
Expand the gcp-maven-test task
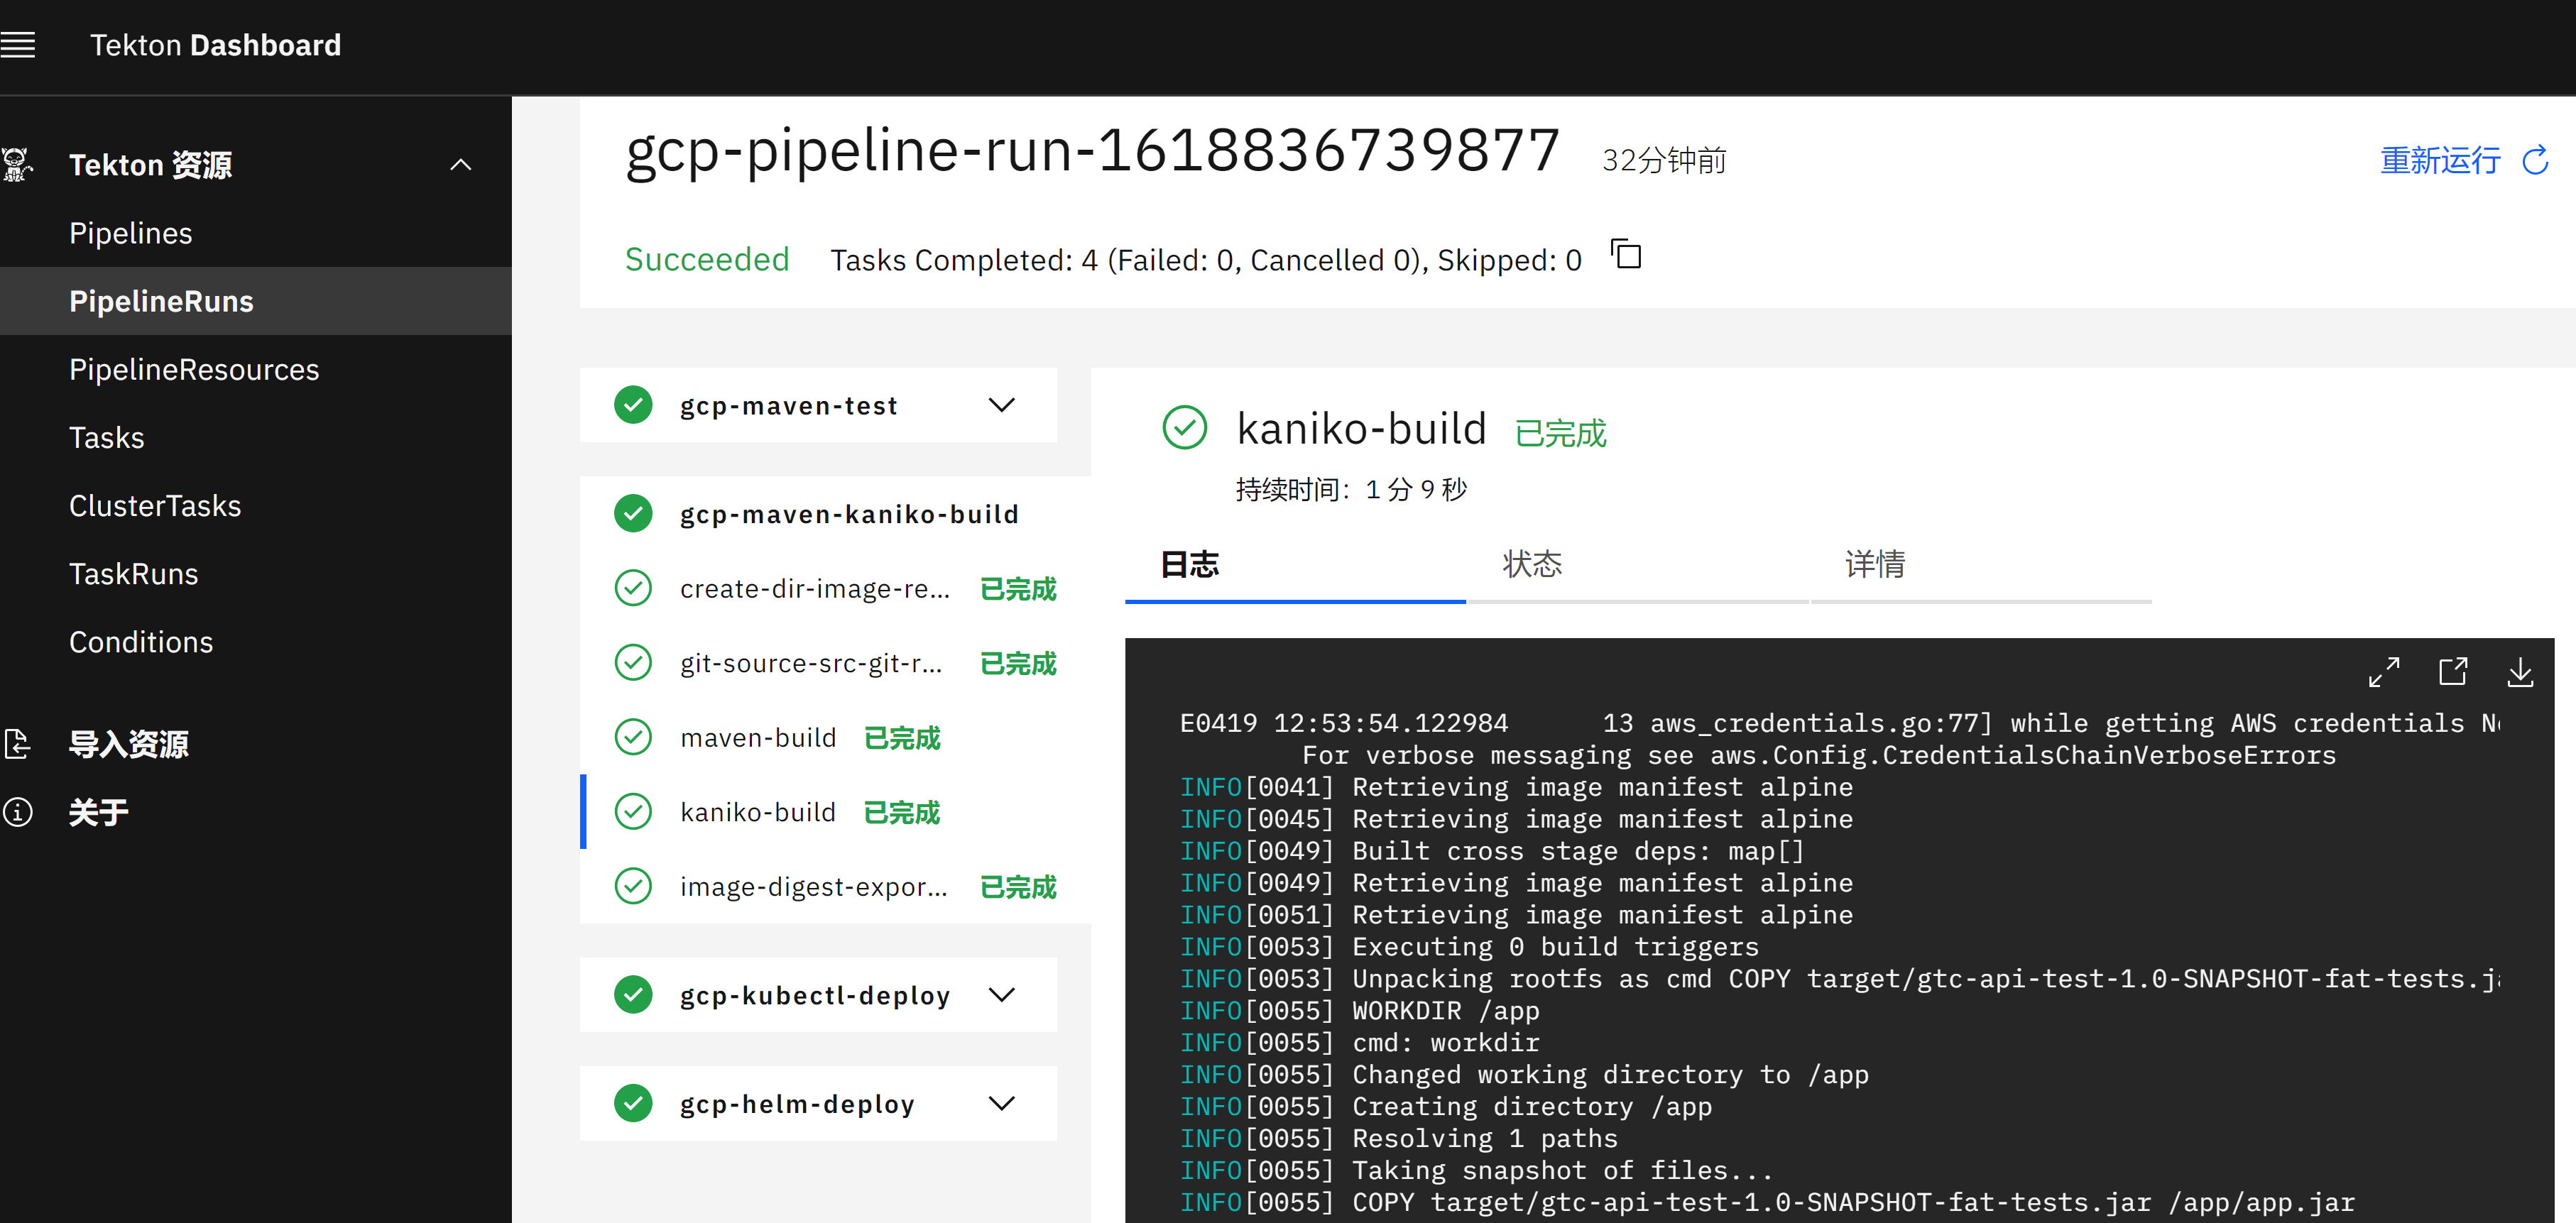(x=1001, y=405)
